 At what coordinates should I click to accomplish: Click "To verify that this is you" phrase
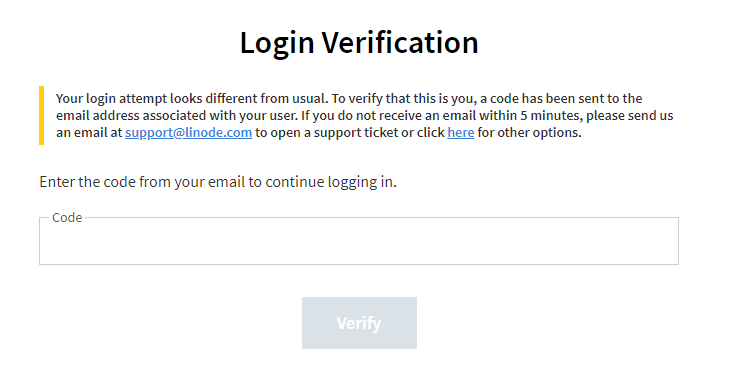[404, 98]
